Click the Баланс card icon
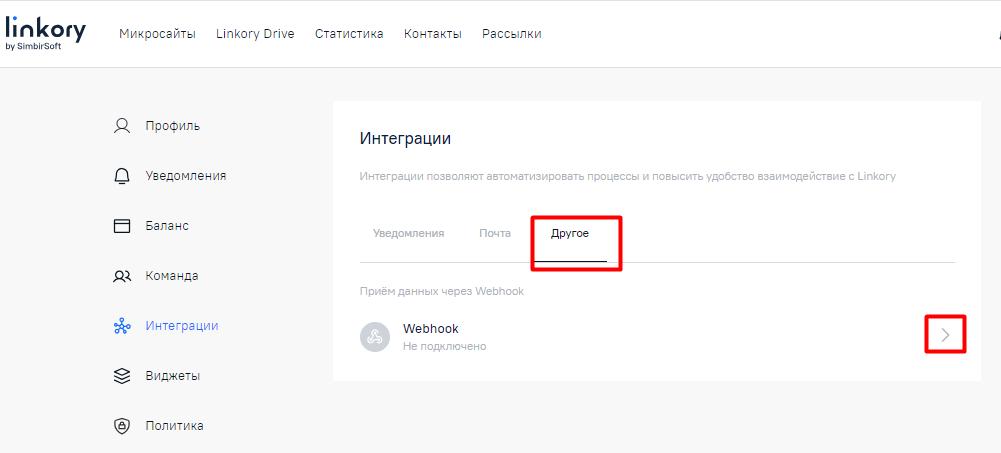Screen dimensions: 1001x453 (121, 226)
